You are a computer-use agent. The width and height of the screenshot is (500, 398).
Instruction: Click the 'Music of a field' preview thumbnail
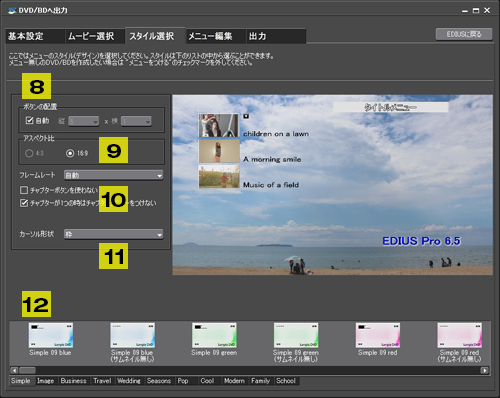coord(219,177)
